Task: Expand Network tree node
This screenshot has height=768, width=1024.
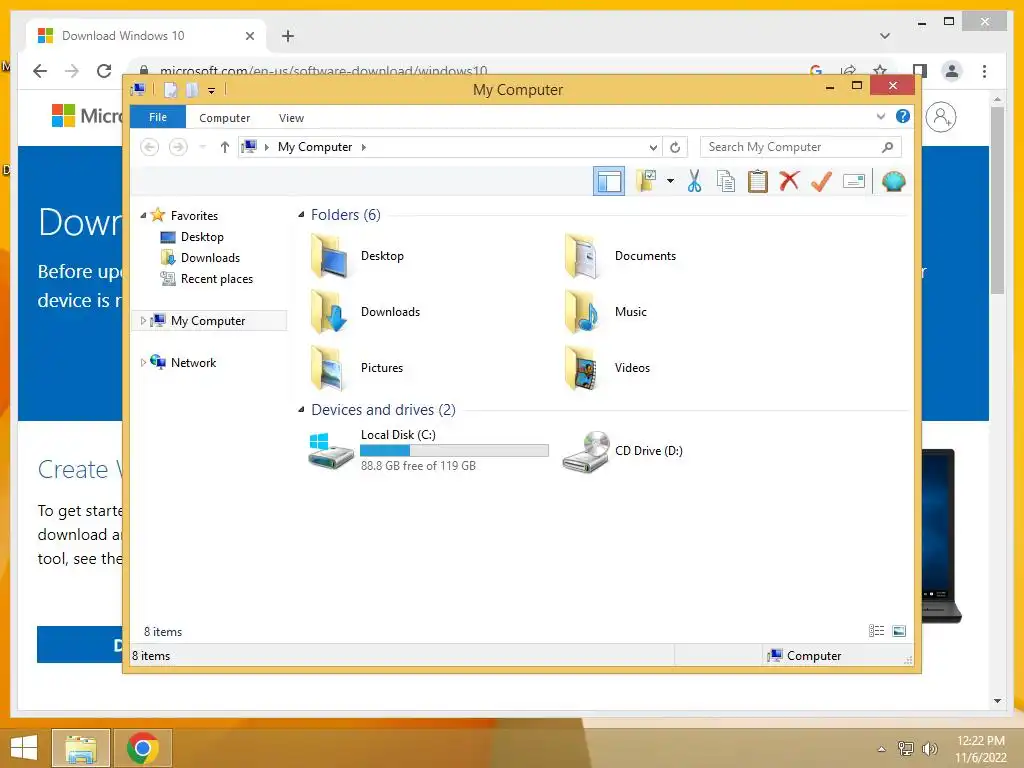Action: (x=143, y=362)
